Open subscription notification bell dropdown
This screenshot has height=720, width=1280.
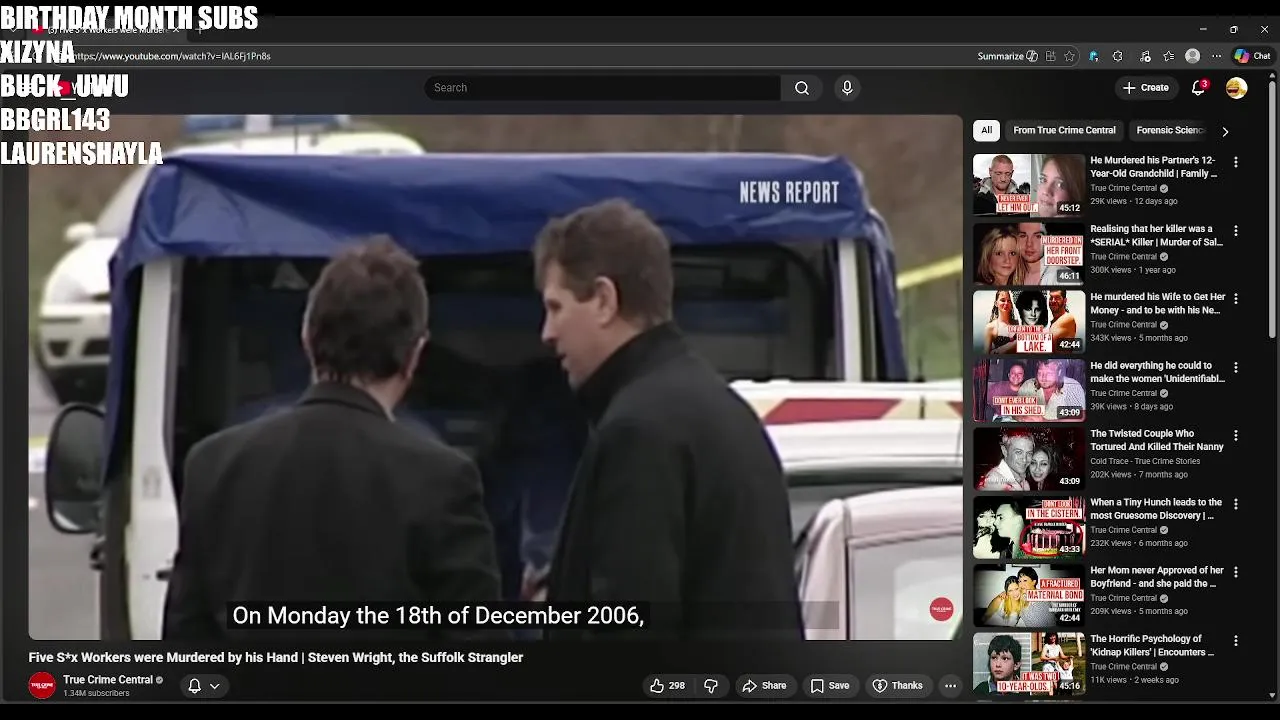point(204,686)
